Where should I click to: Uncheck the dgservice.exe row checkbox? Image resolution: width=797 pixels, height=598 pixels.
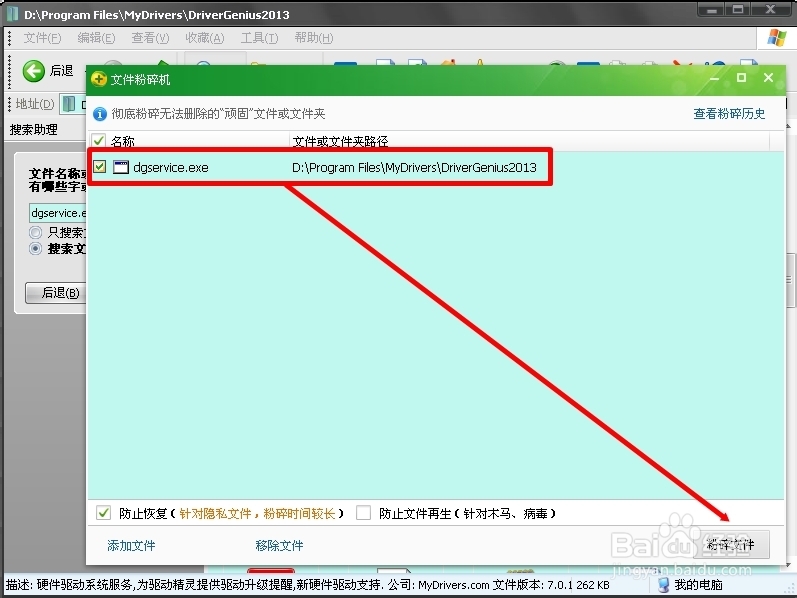pos(100,166)
